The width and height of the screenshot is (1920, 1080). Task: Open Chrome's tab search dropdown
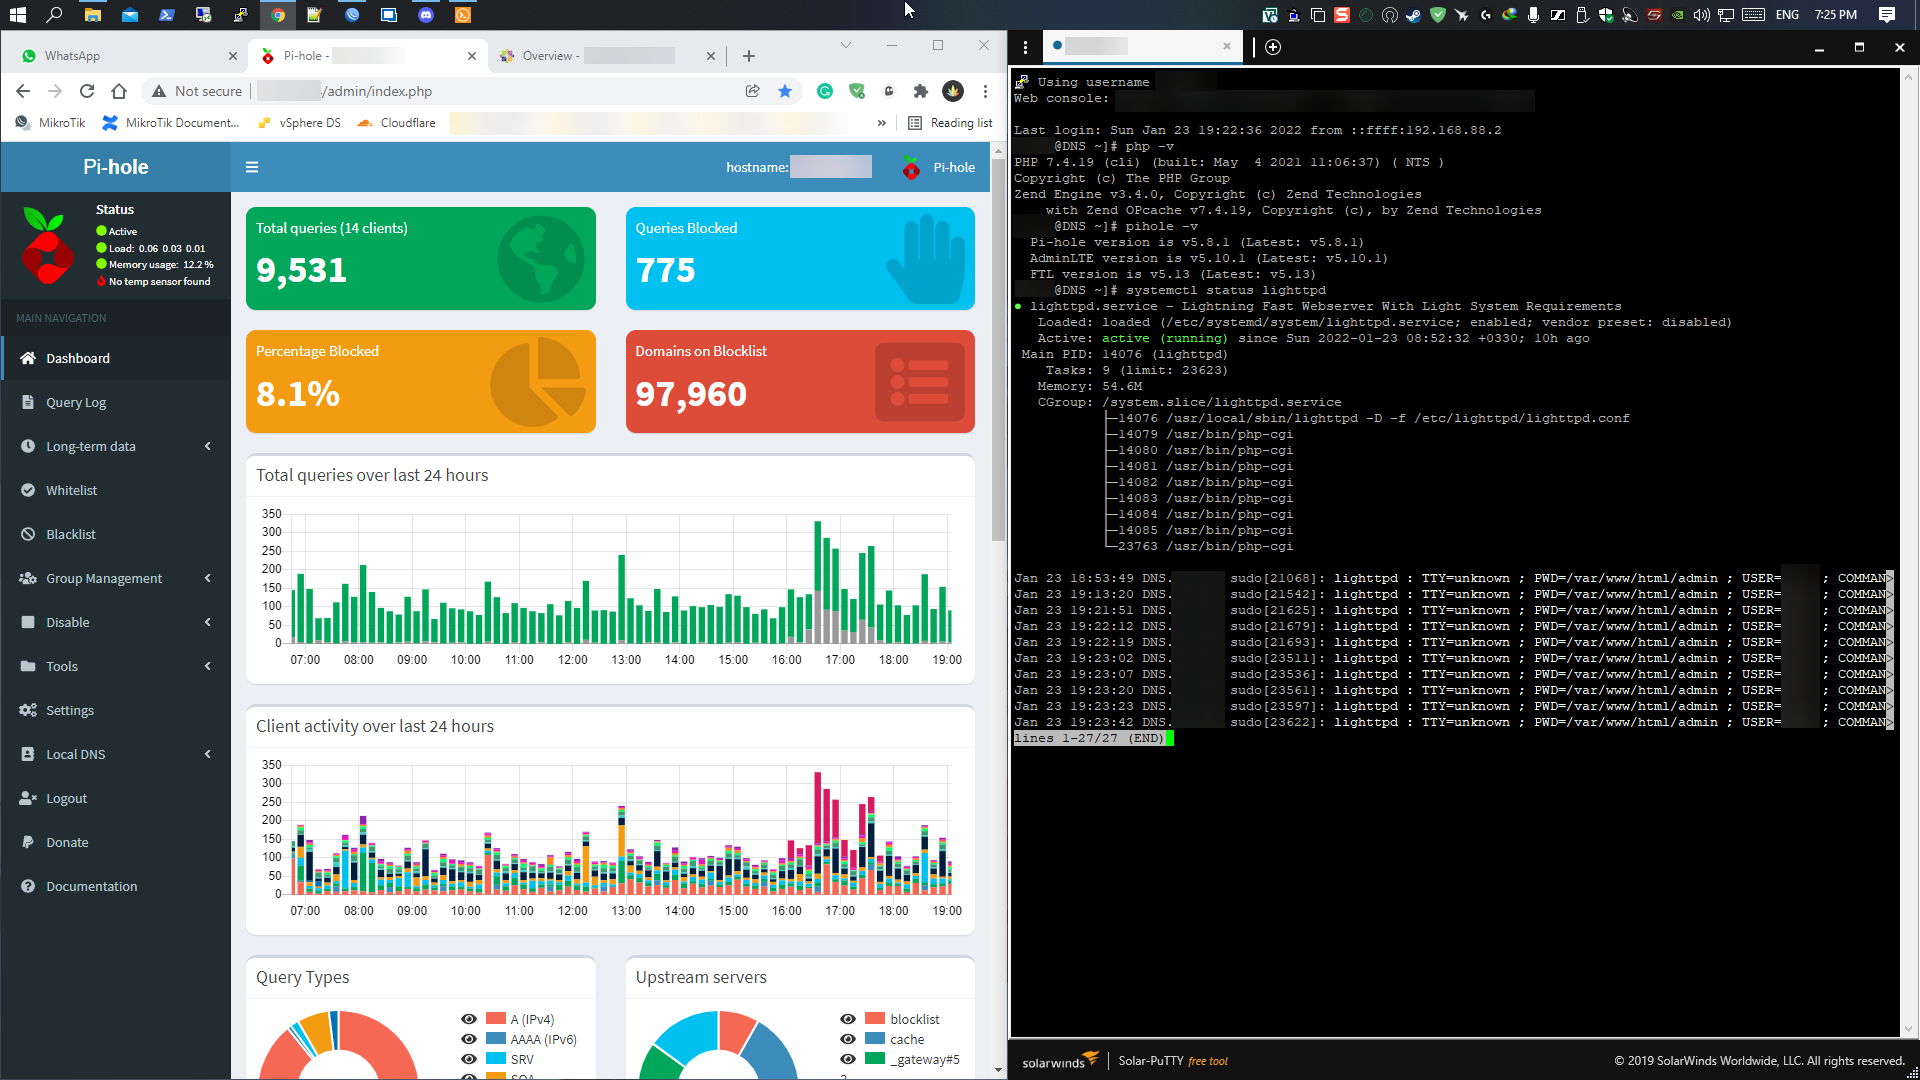[x=846, y=45]
